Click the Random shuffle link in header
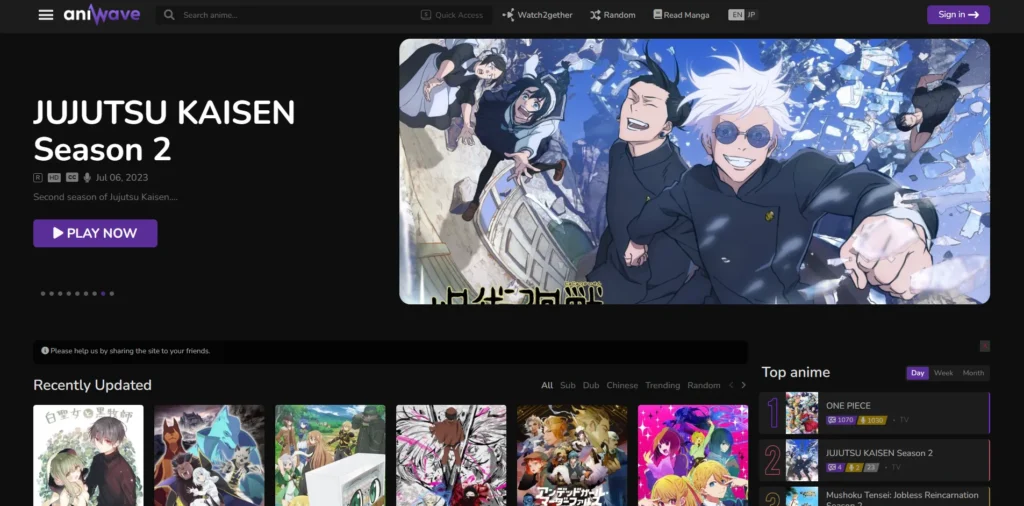1024x506 pixels. coord(613,15)
